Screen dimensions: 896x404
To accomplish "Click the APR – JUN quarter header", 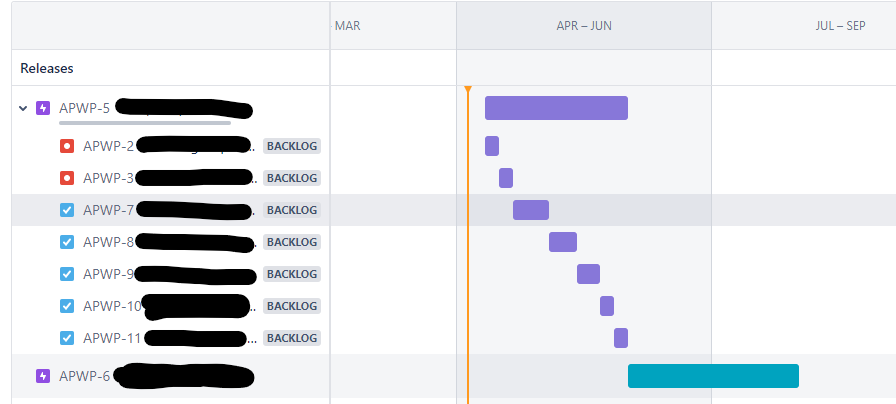I will click(x=584, y=26).
